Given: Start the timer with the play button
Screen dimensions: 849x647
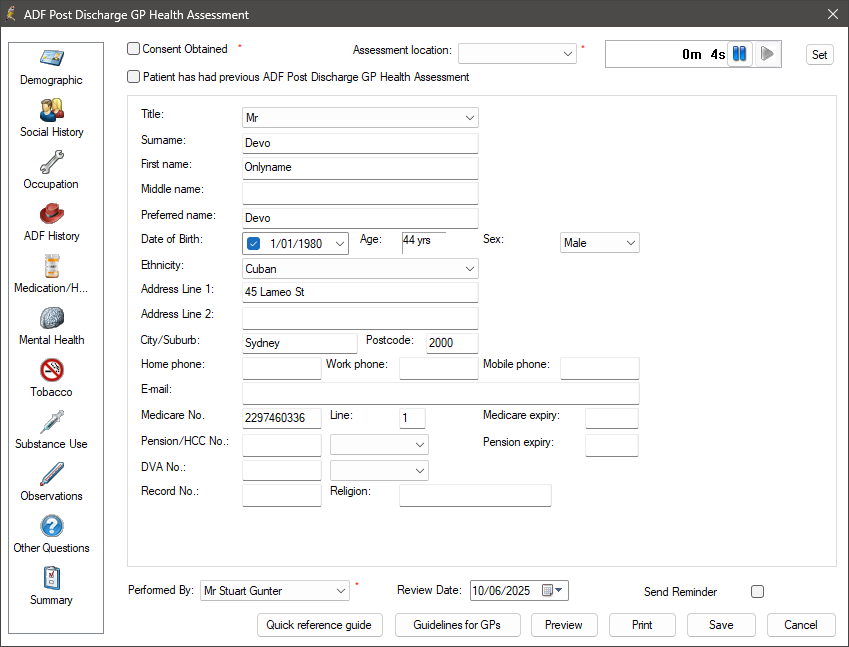Looking at the screenshot, I should point(767,54).
